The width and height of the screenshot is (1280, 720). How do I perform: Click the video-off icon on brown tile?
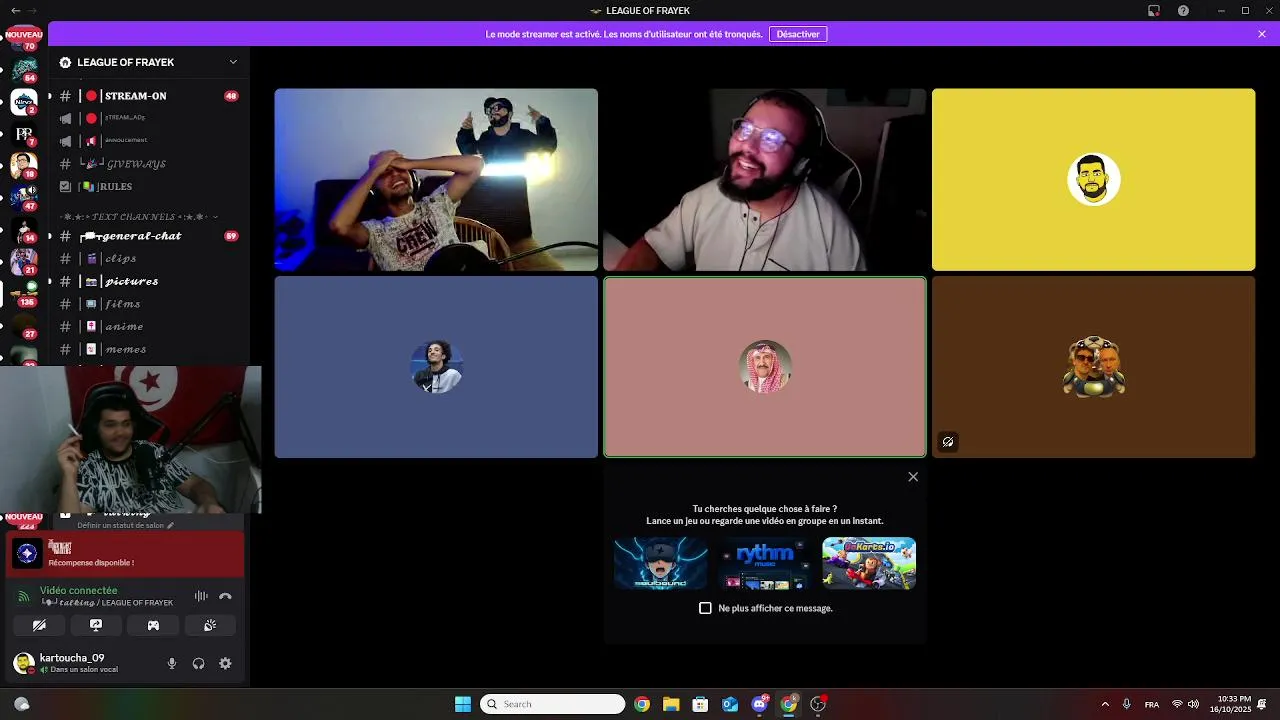[948, 441]
